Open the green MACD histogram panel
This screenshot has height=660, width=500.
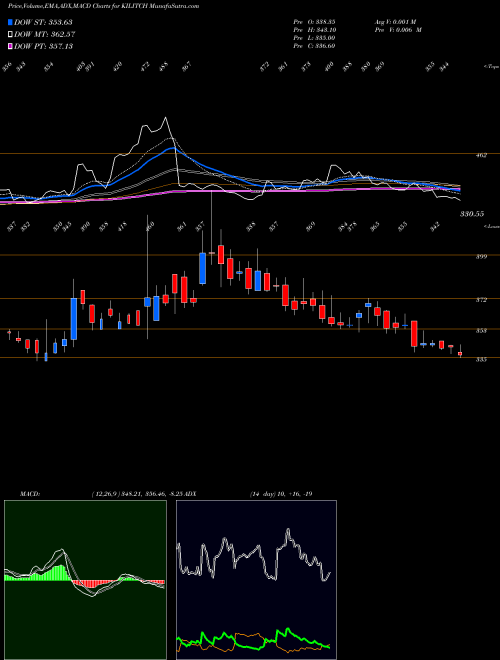click(85, 580)
